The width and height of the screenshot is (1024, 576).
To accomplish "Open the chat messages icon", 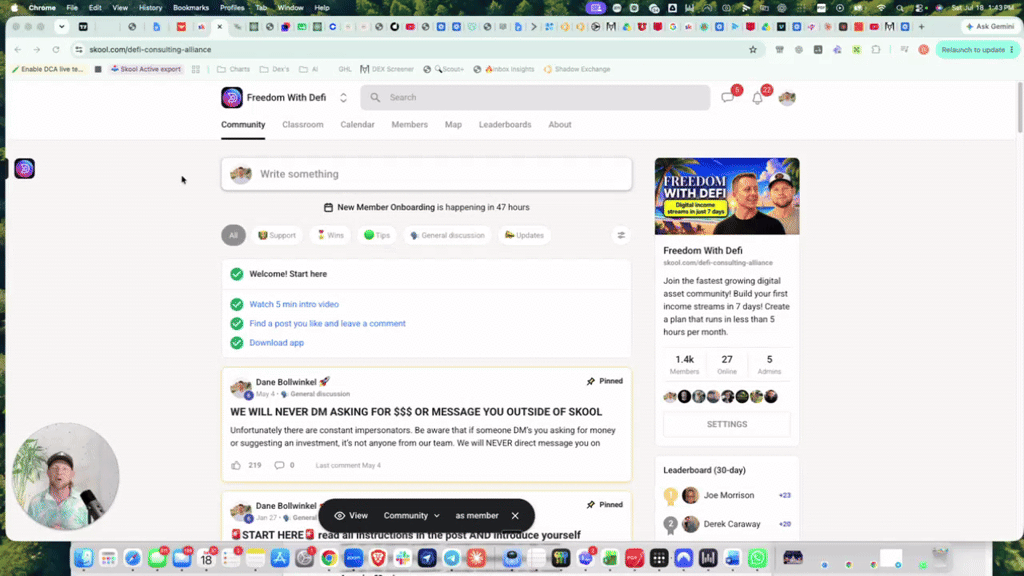I will pos(728,97).
